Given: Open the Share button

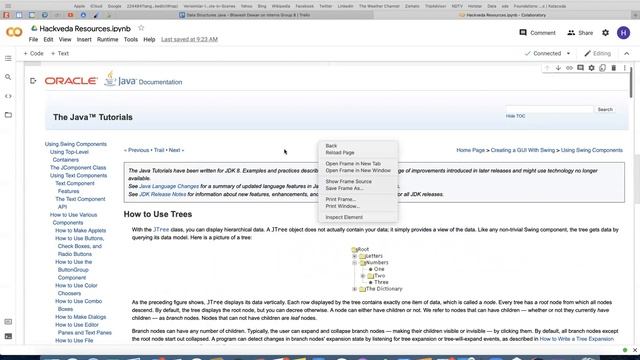Looking at the screenshot, I should 580,33.
